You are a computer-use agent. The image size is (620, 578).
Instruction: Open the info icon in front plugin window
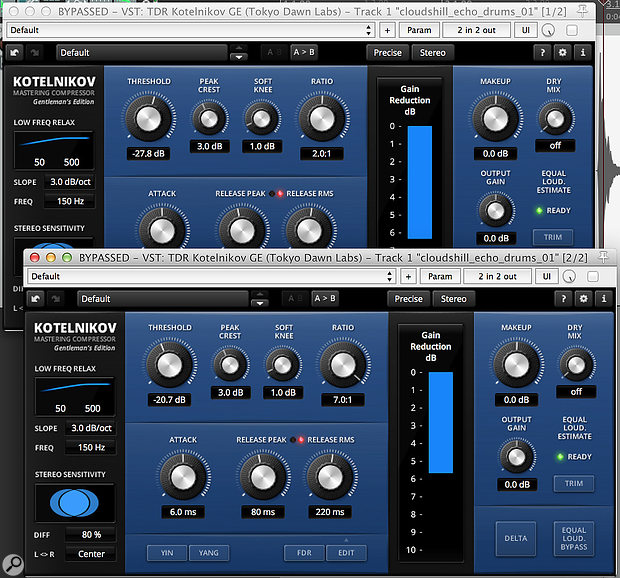pos(604,299)
